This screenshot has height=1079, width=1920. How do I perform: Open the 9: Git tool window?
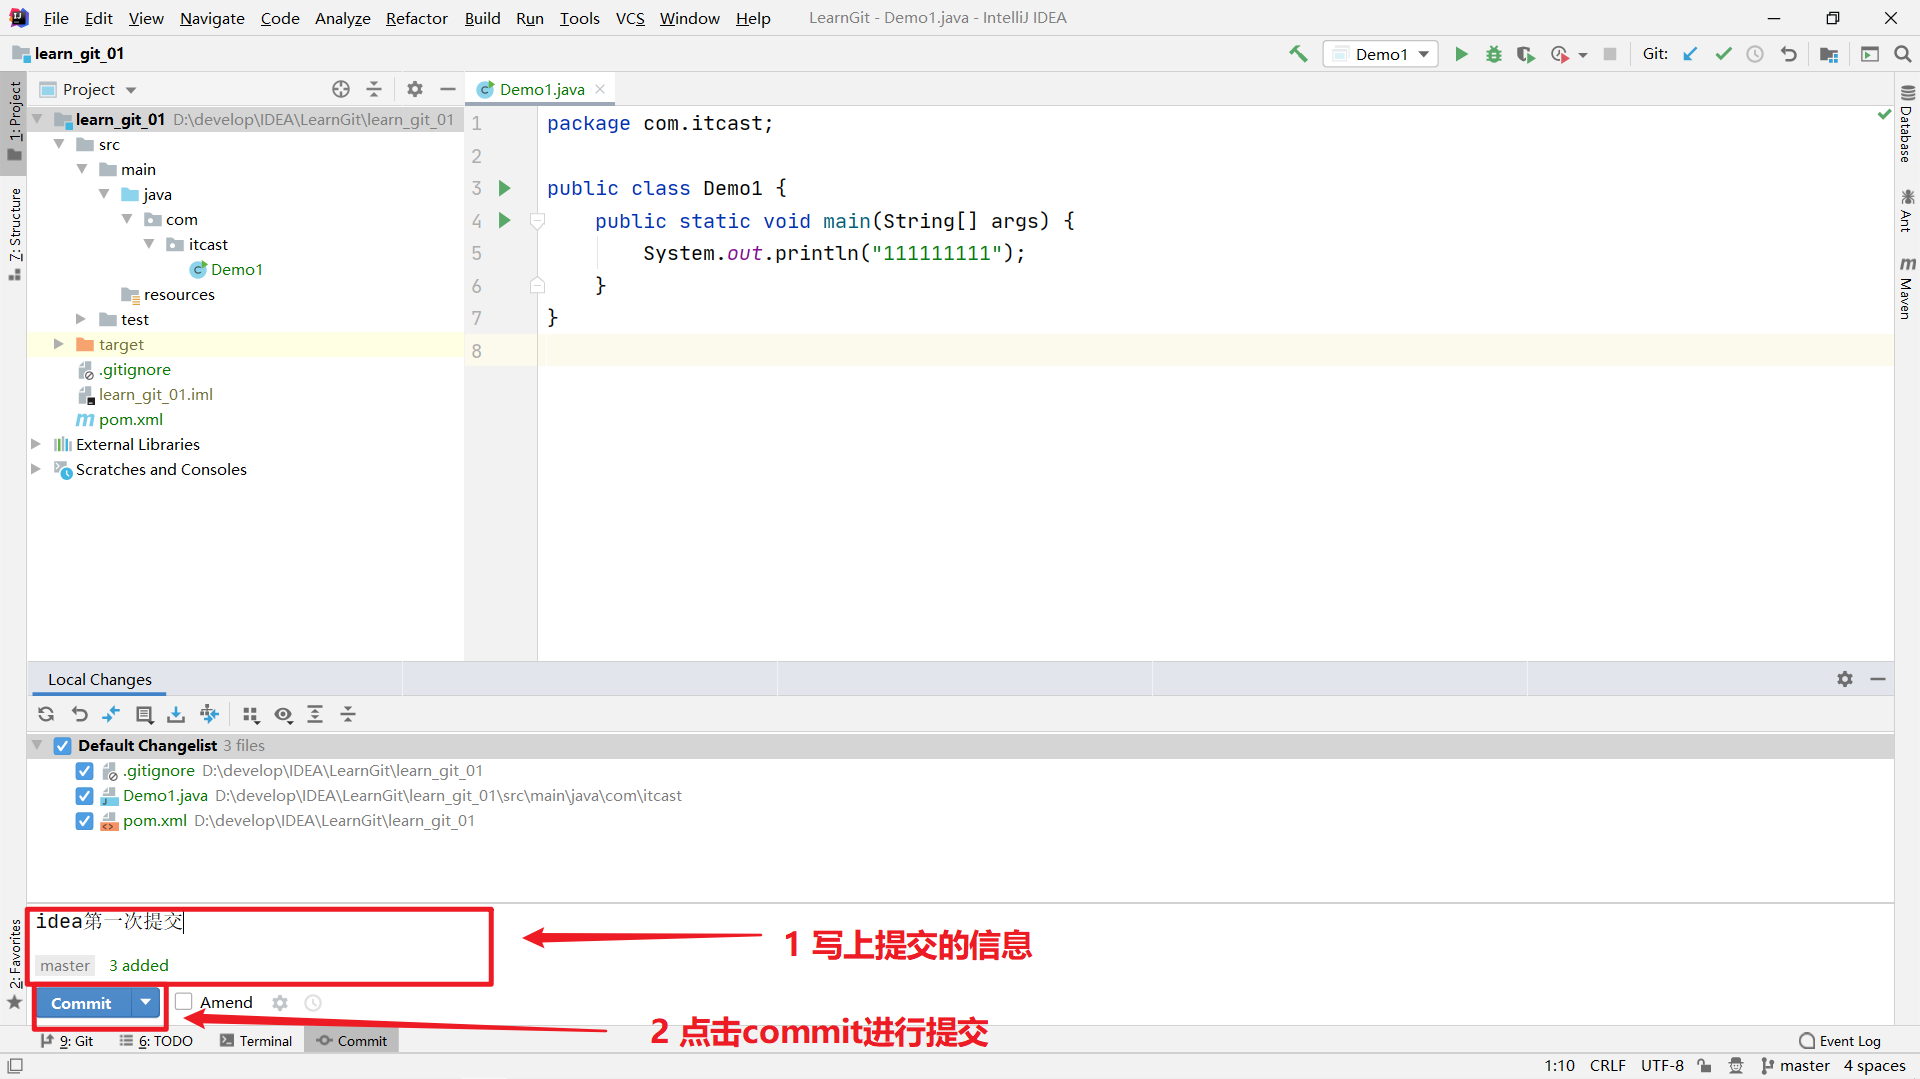(67, 1041)
